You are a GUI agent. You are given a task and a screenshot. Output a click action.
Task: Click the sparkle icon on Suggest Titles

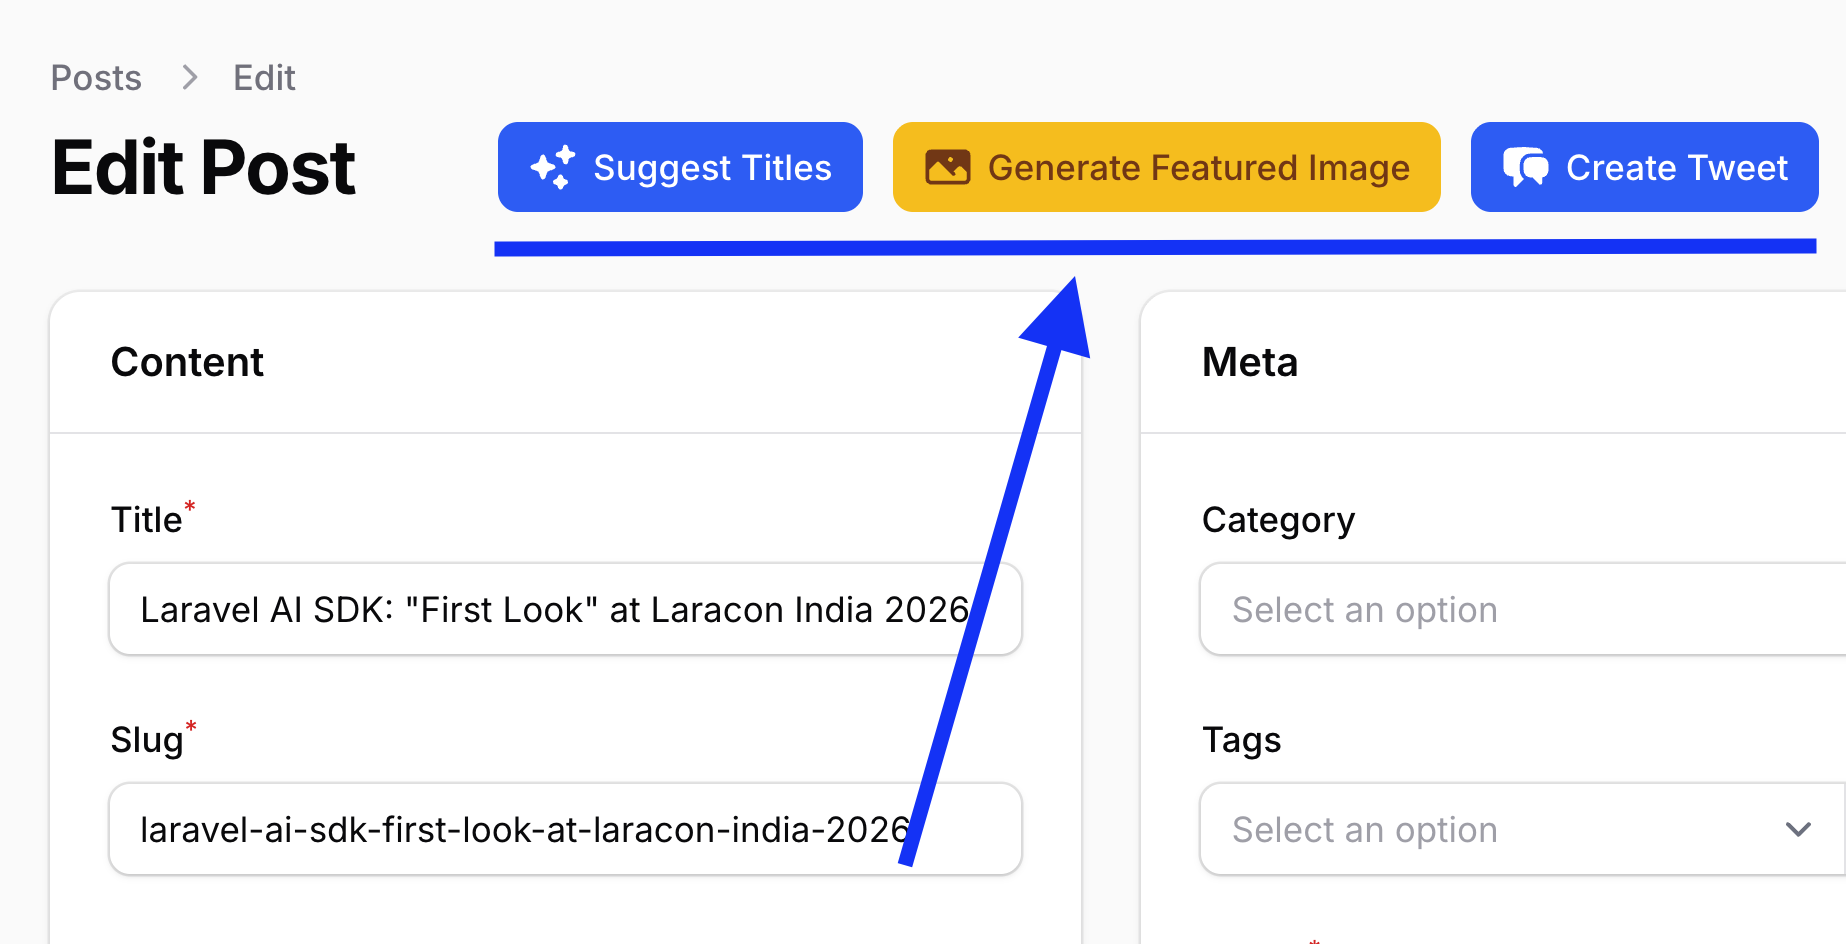(553, 167)
